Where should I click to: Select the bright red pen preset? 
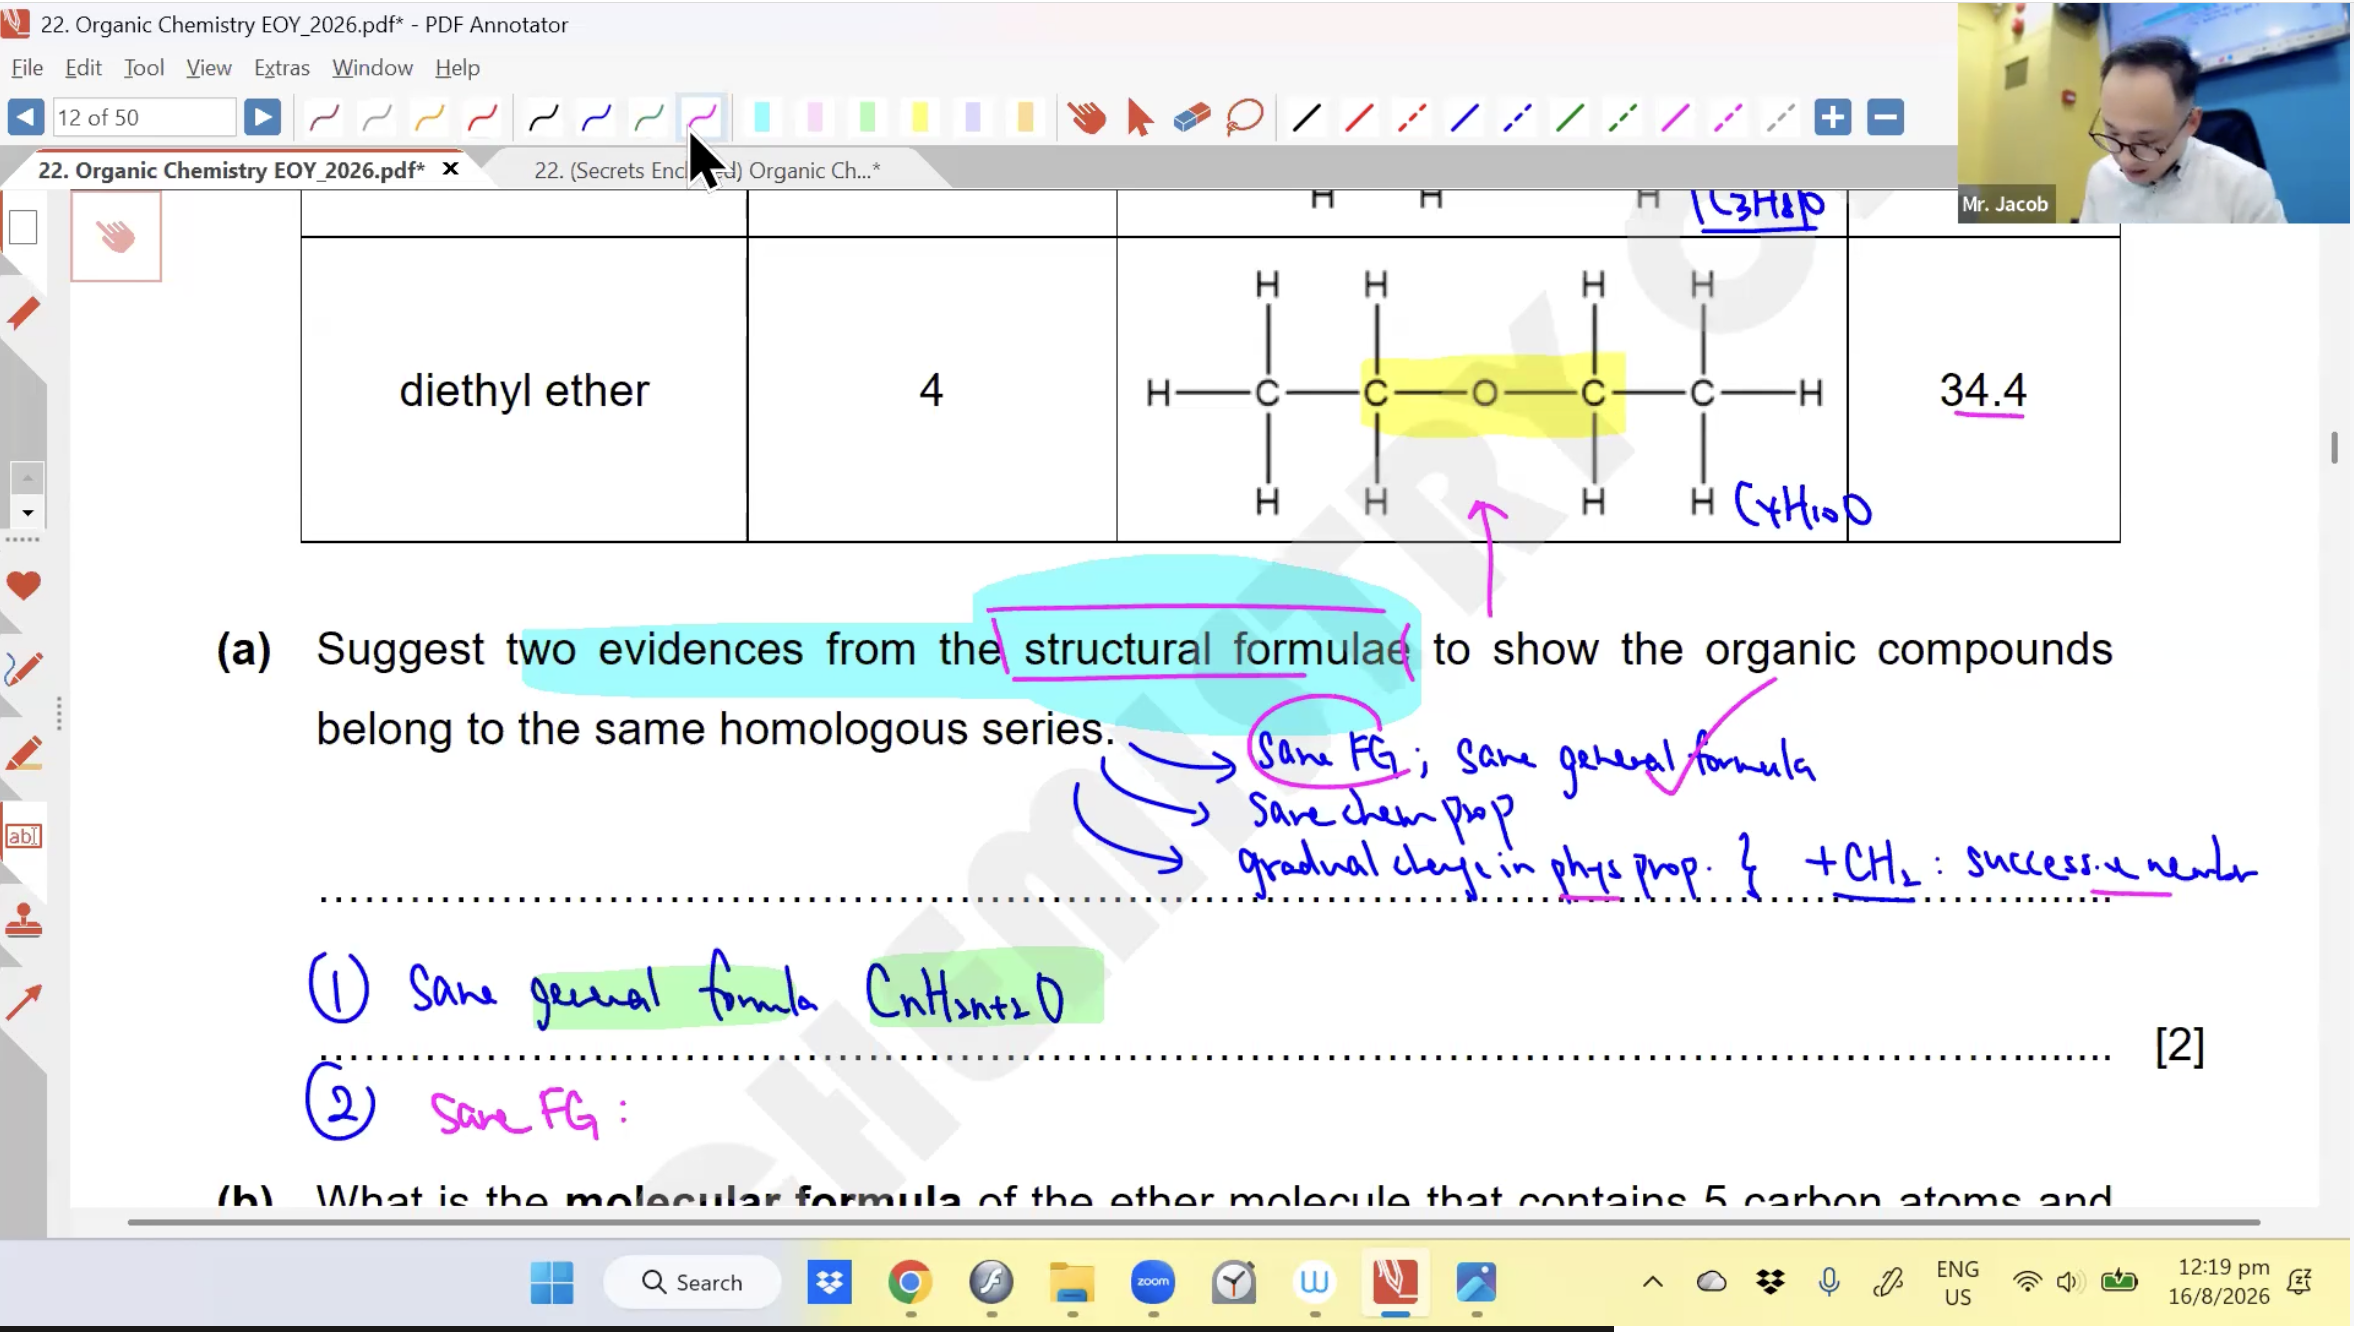coord(483,118)
